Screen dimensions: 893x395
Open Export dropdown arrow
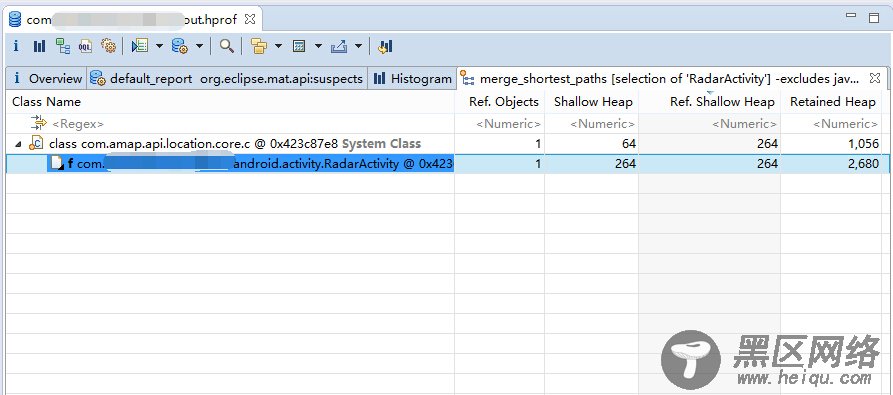(x=358, y=46)
